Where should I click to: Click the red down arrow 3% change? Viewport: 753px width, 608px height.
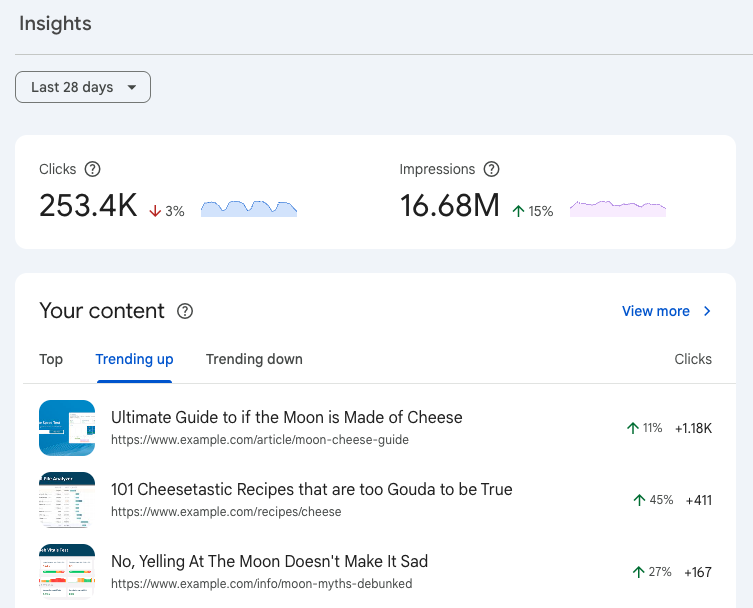167,211
